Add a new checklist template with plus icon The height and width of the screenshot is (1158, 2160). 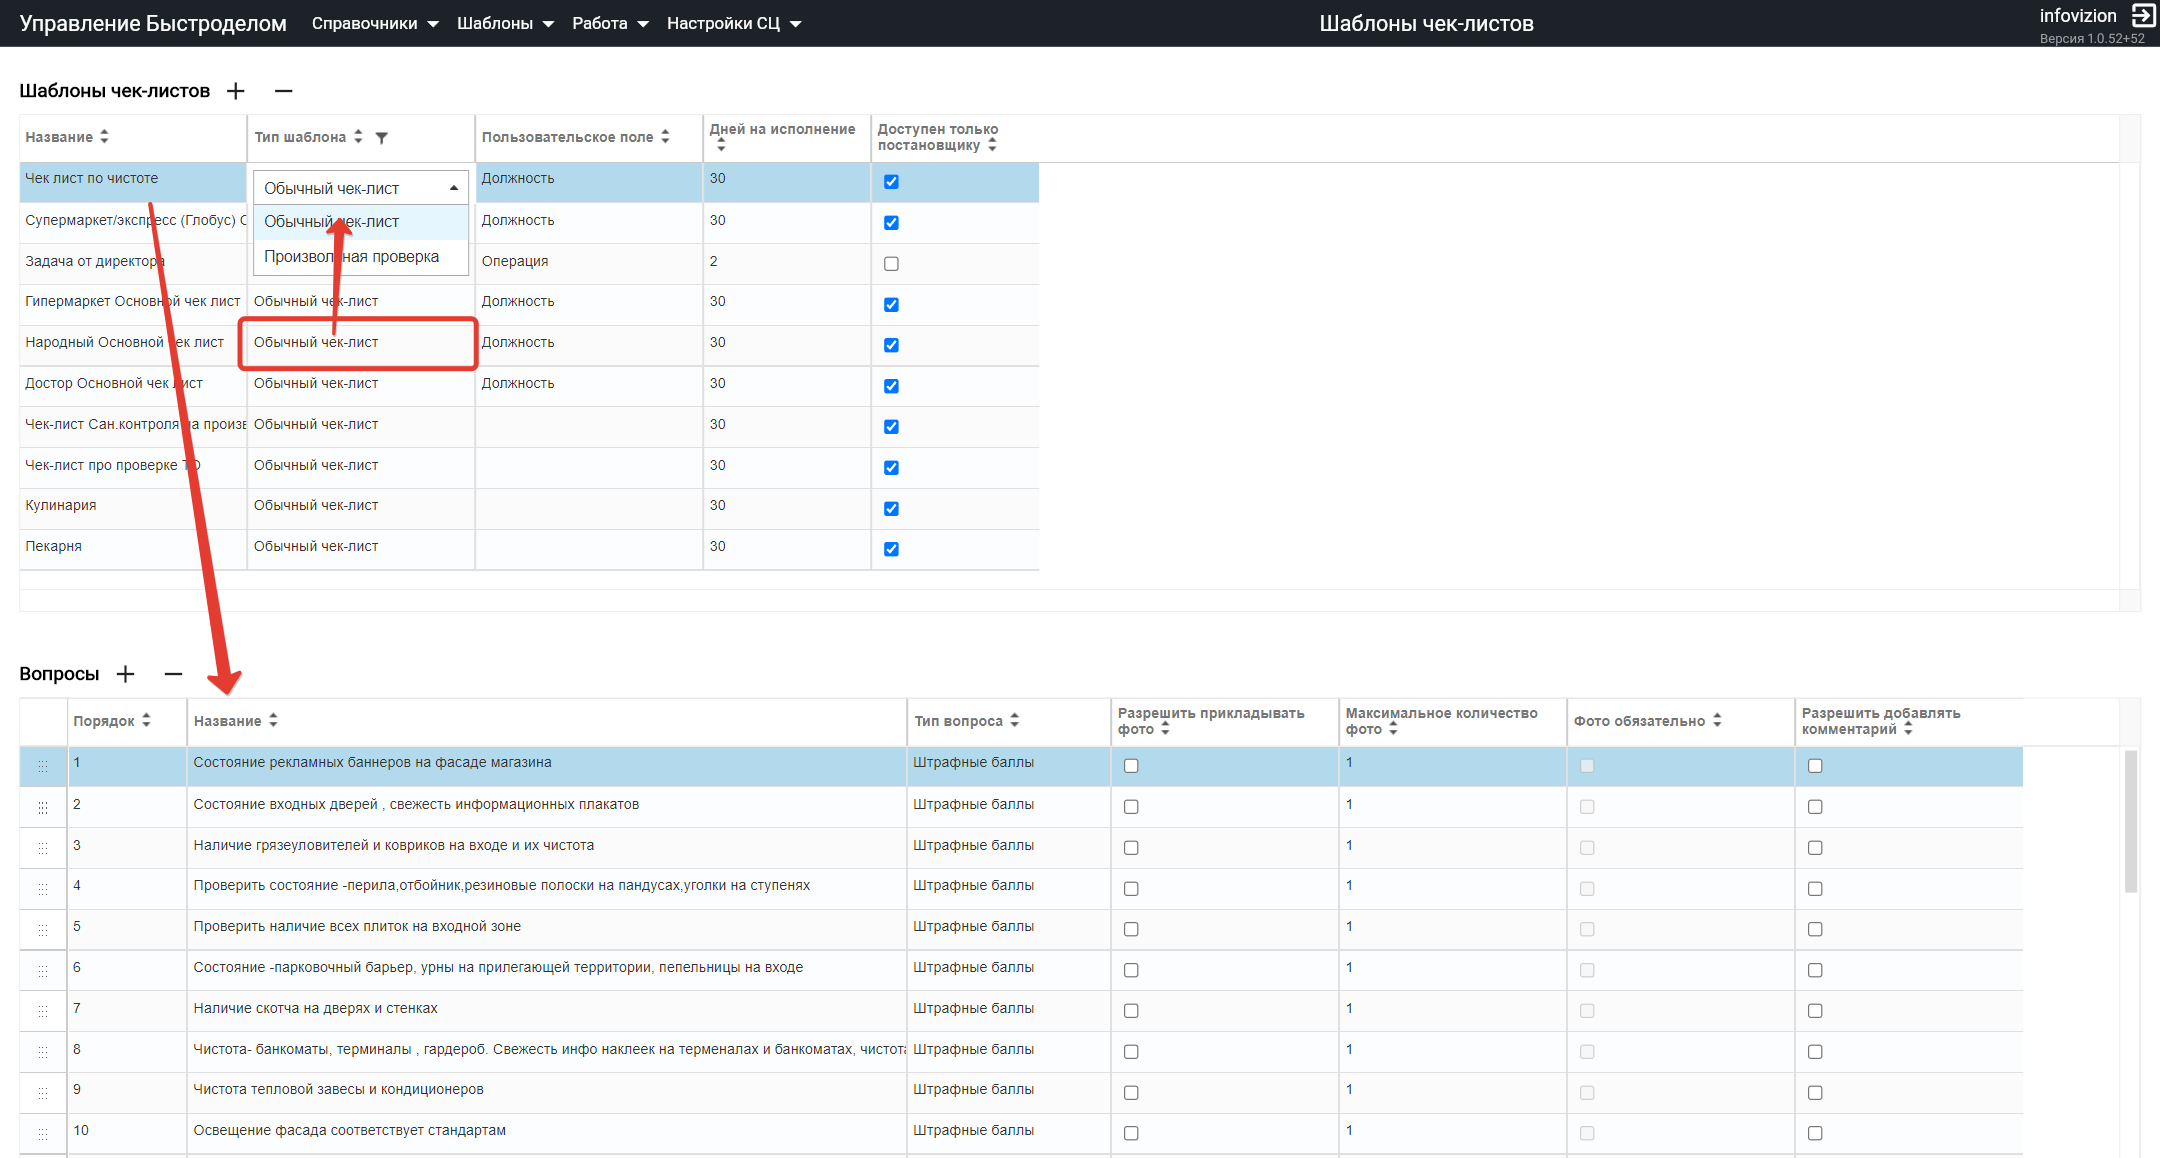[236, 91]
